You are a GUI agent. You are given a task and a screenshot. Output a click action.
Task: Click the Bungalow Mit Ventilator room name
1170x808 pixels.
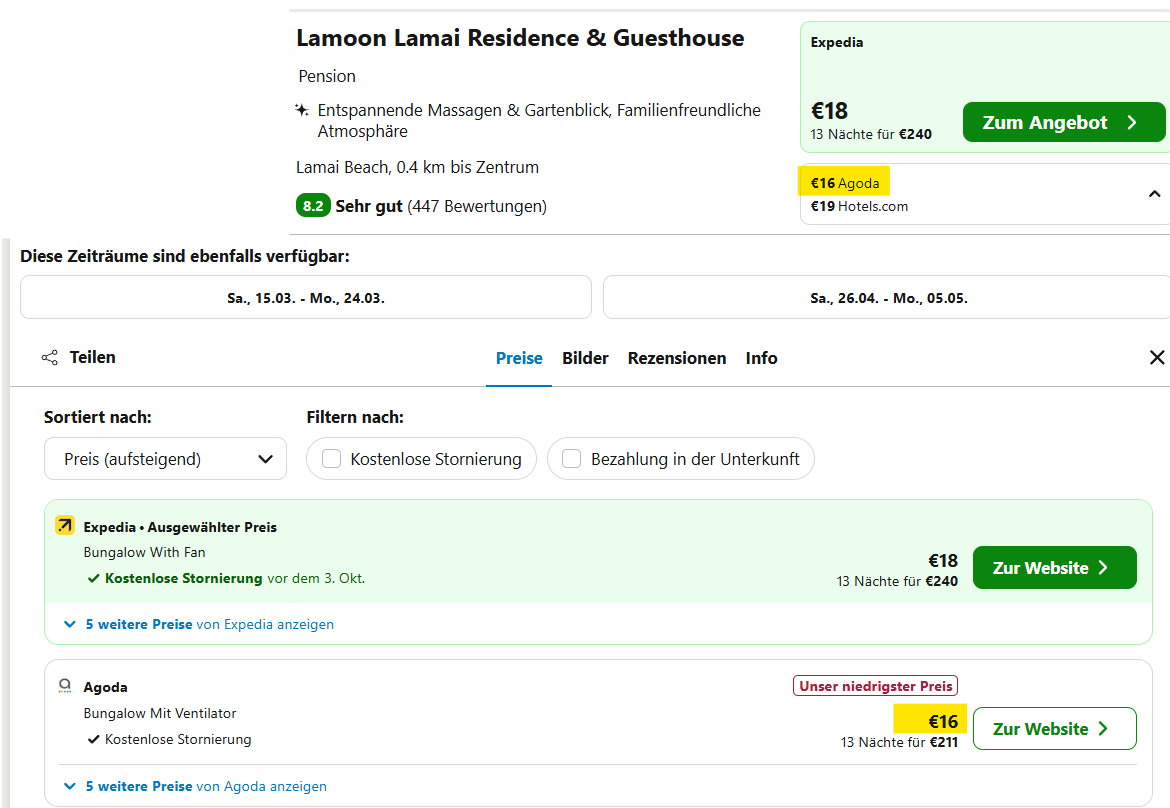160,713
